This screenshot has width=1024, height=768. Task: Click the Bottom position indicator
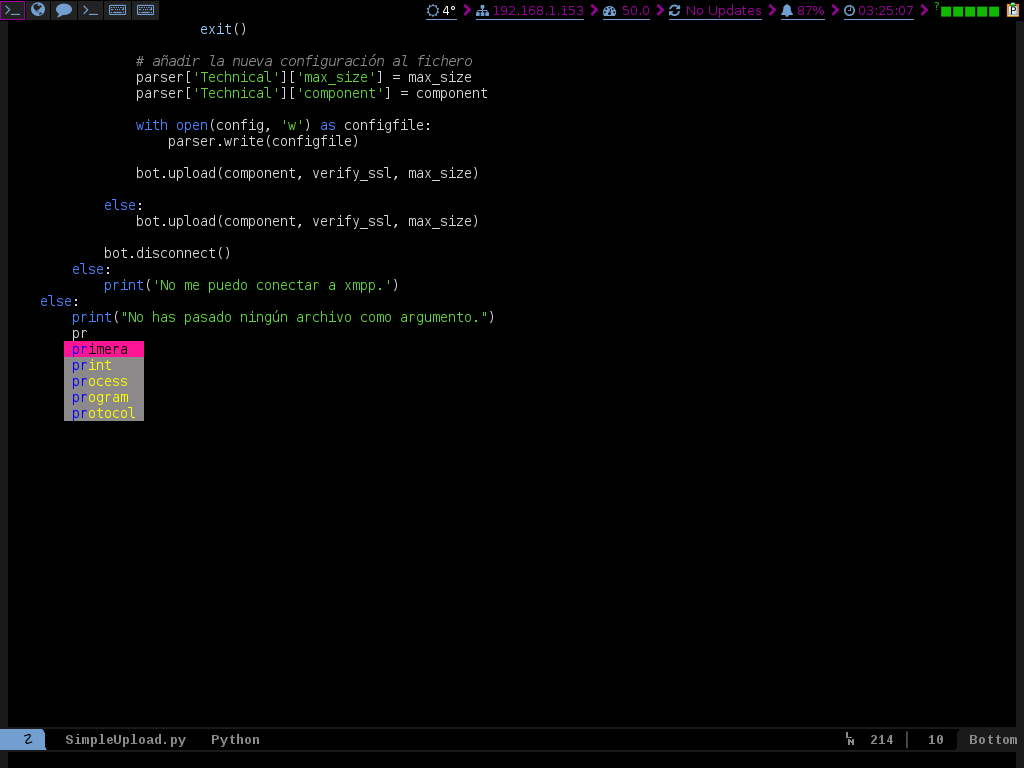[x=993, y=740]
